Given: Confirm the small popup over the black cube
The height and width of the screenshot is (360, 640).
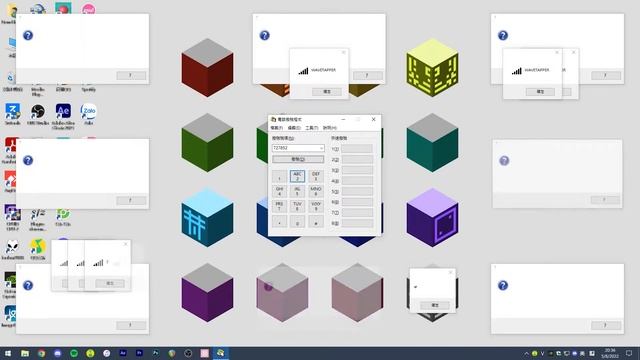Looking at the screenshot, I should point(435,305).
